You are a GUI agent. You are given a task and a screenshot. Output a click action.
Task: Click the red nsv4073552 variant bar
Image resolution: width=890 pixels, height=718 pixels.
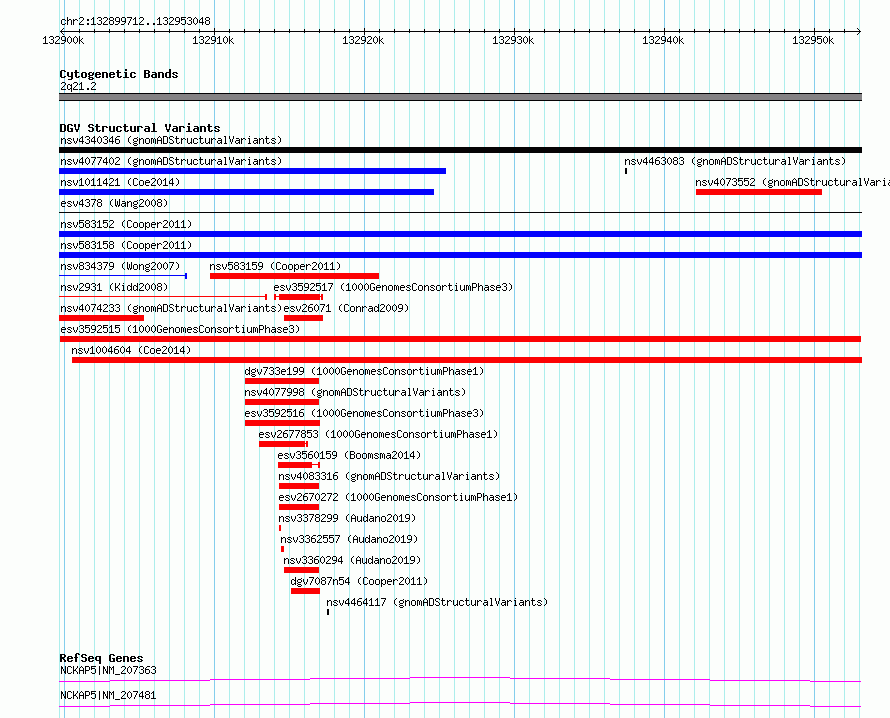pos(759,192)
